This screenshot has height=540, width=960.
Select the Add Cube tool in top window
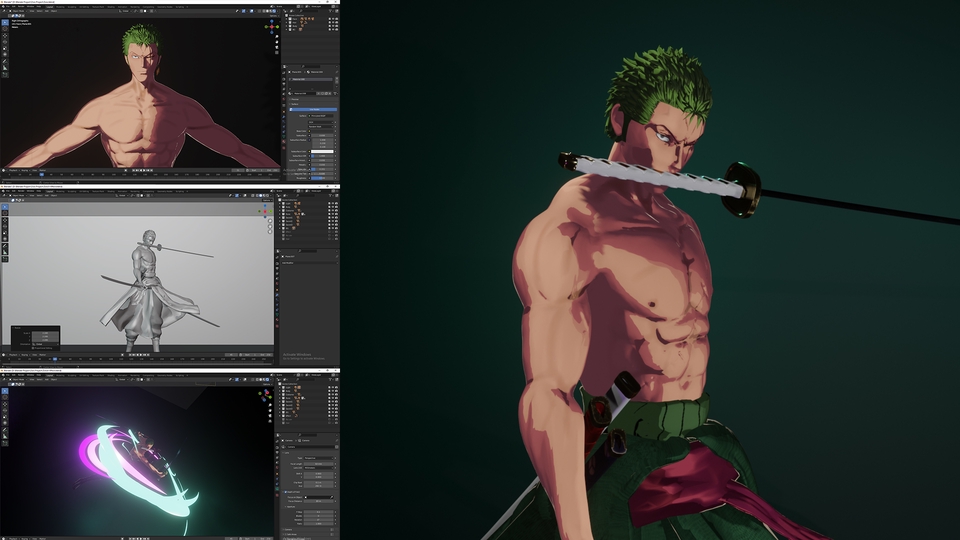coord(5,75)
